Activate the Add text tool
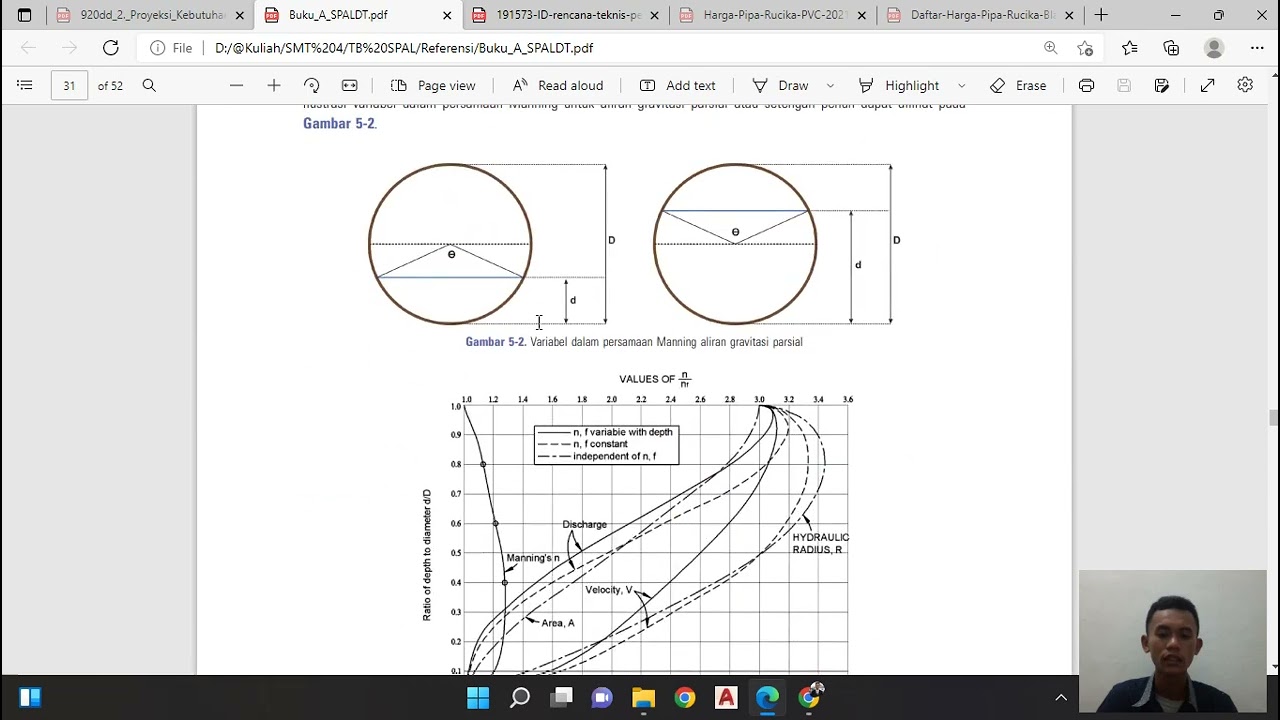The width and height of the screenshot is (1280, 720). coord(677,86)
